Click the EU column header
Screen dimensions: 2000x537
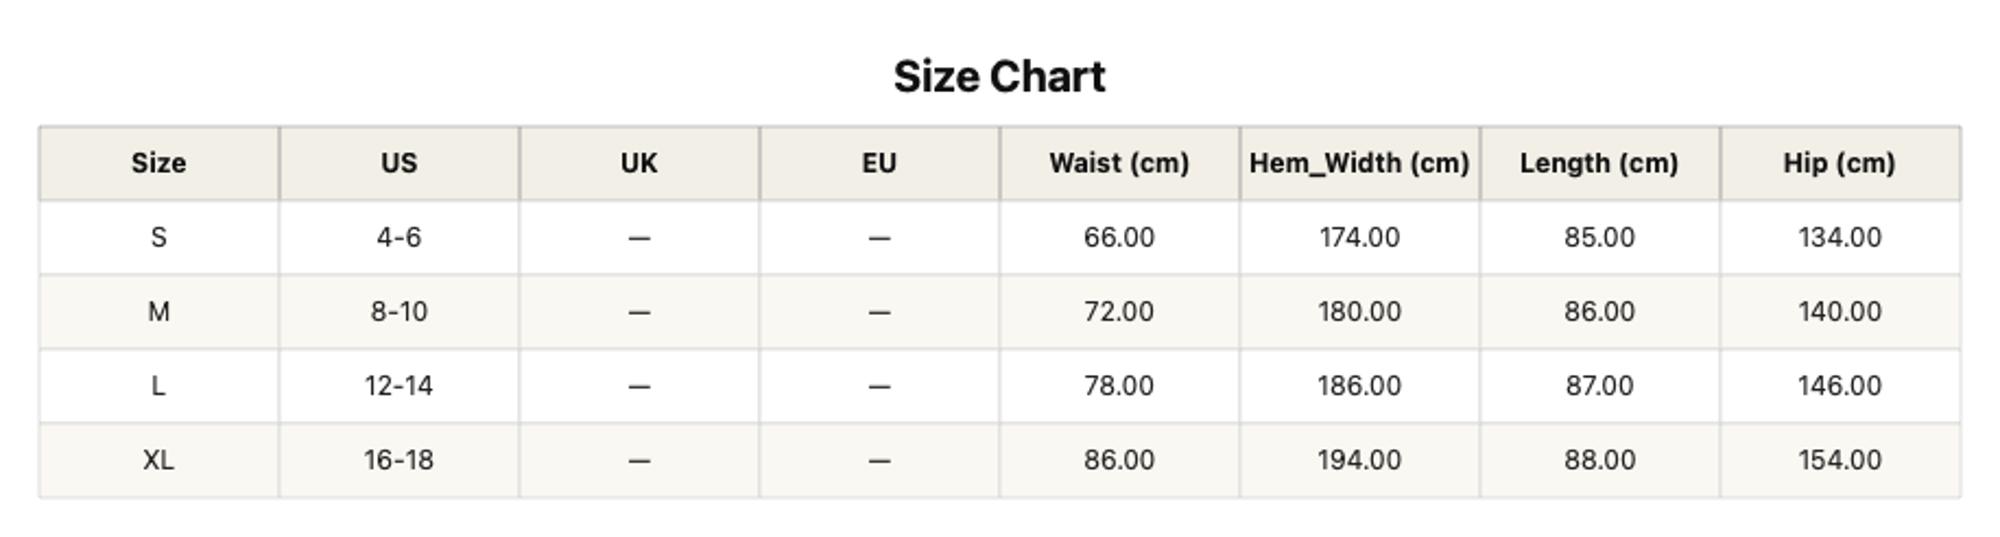click(879, 163)
